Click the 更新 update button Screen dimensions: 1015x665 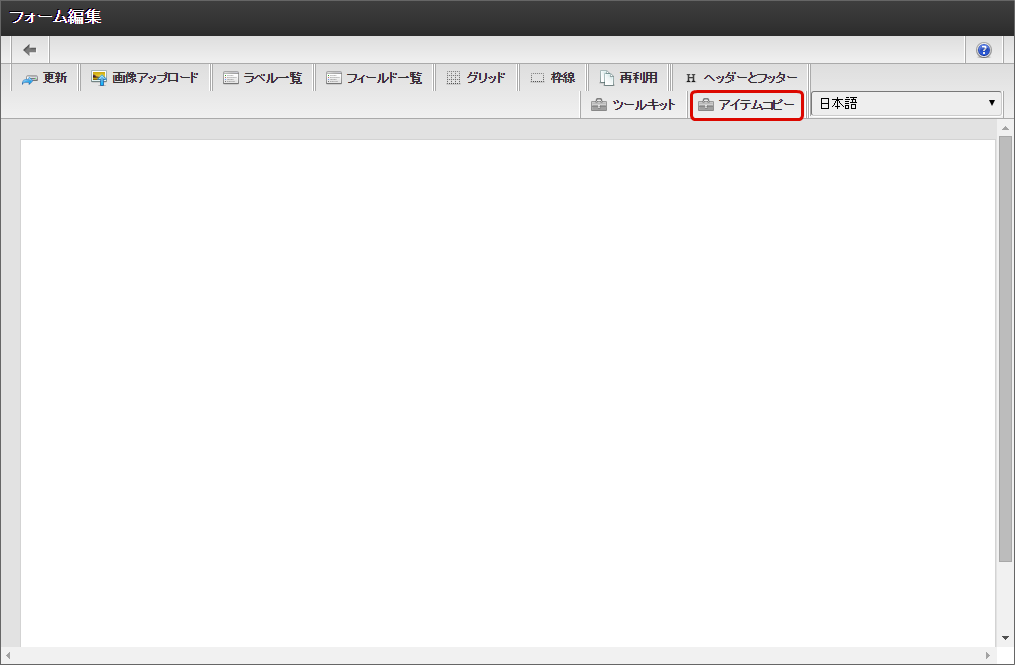45,78
